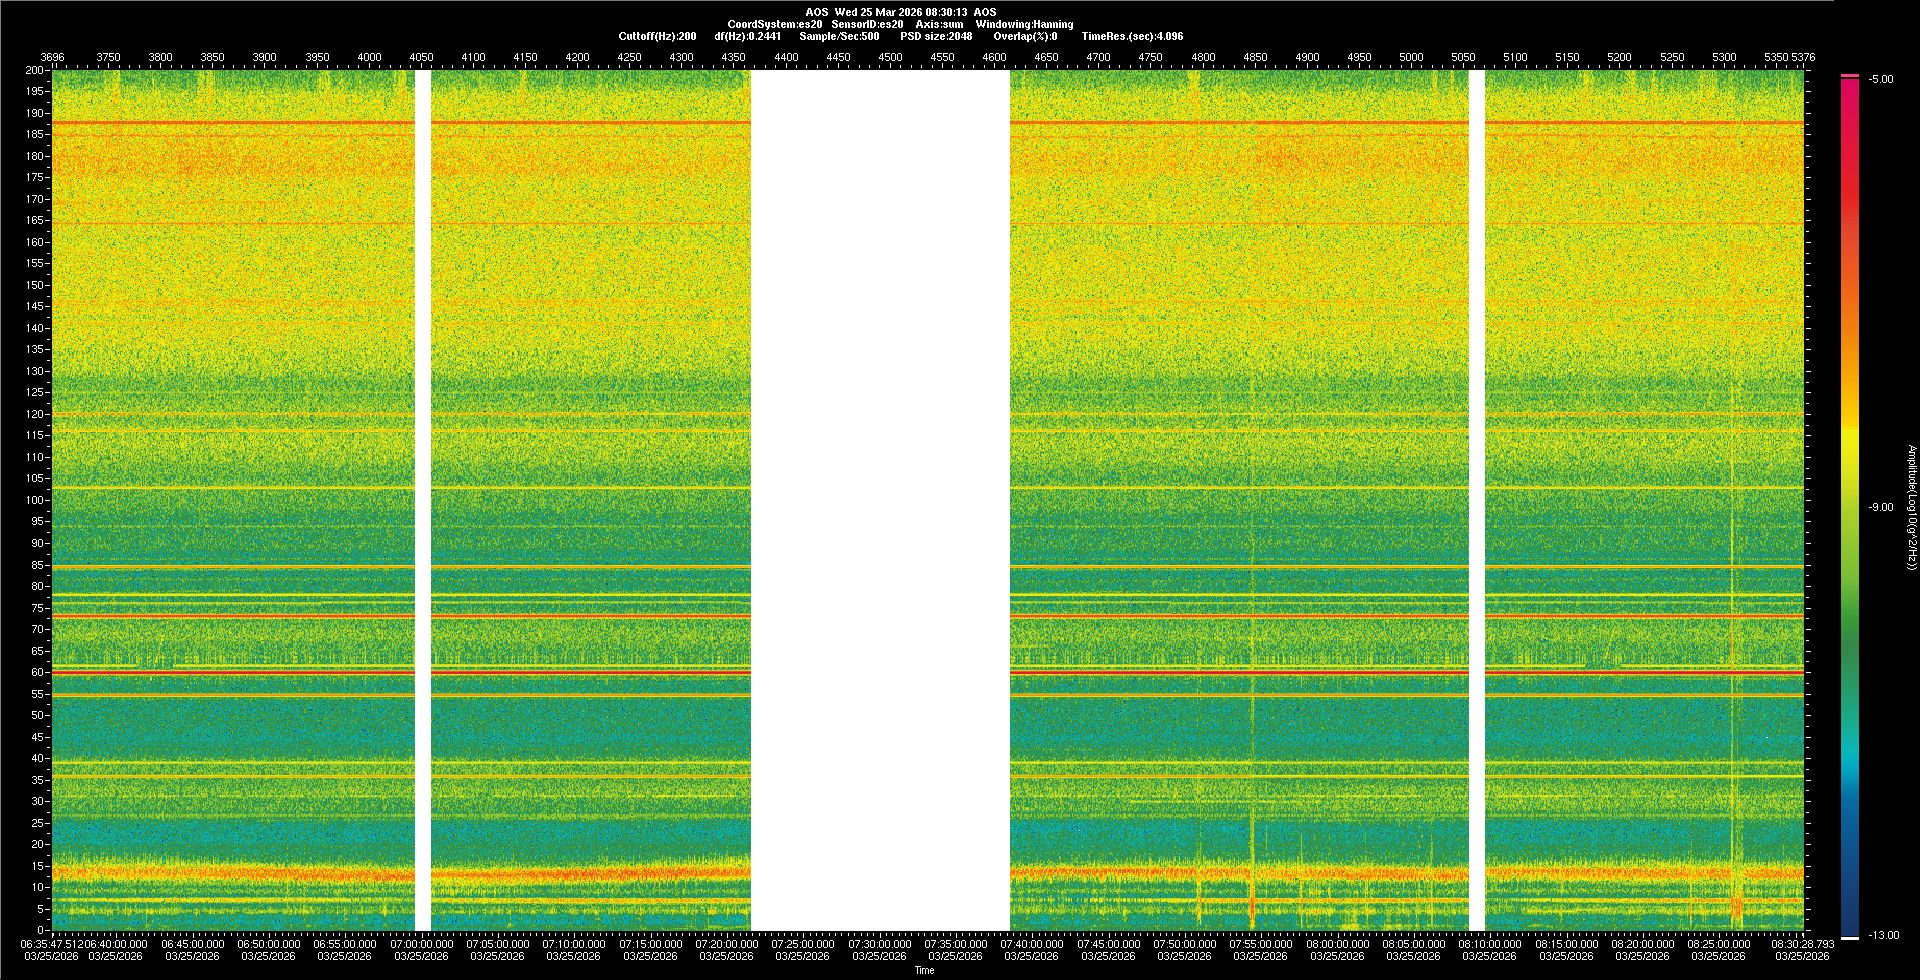Viewport: 1920px width, 980px height.
Task: Click the 100 Hz tick on frequency axis
Action: point(35,500)
